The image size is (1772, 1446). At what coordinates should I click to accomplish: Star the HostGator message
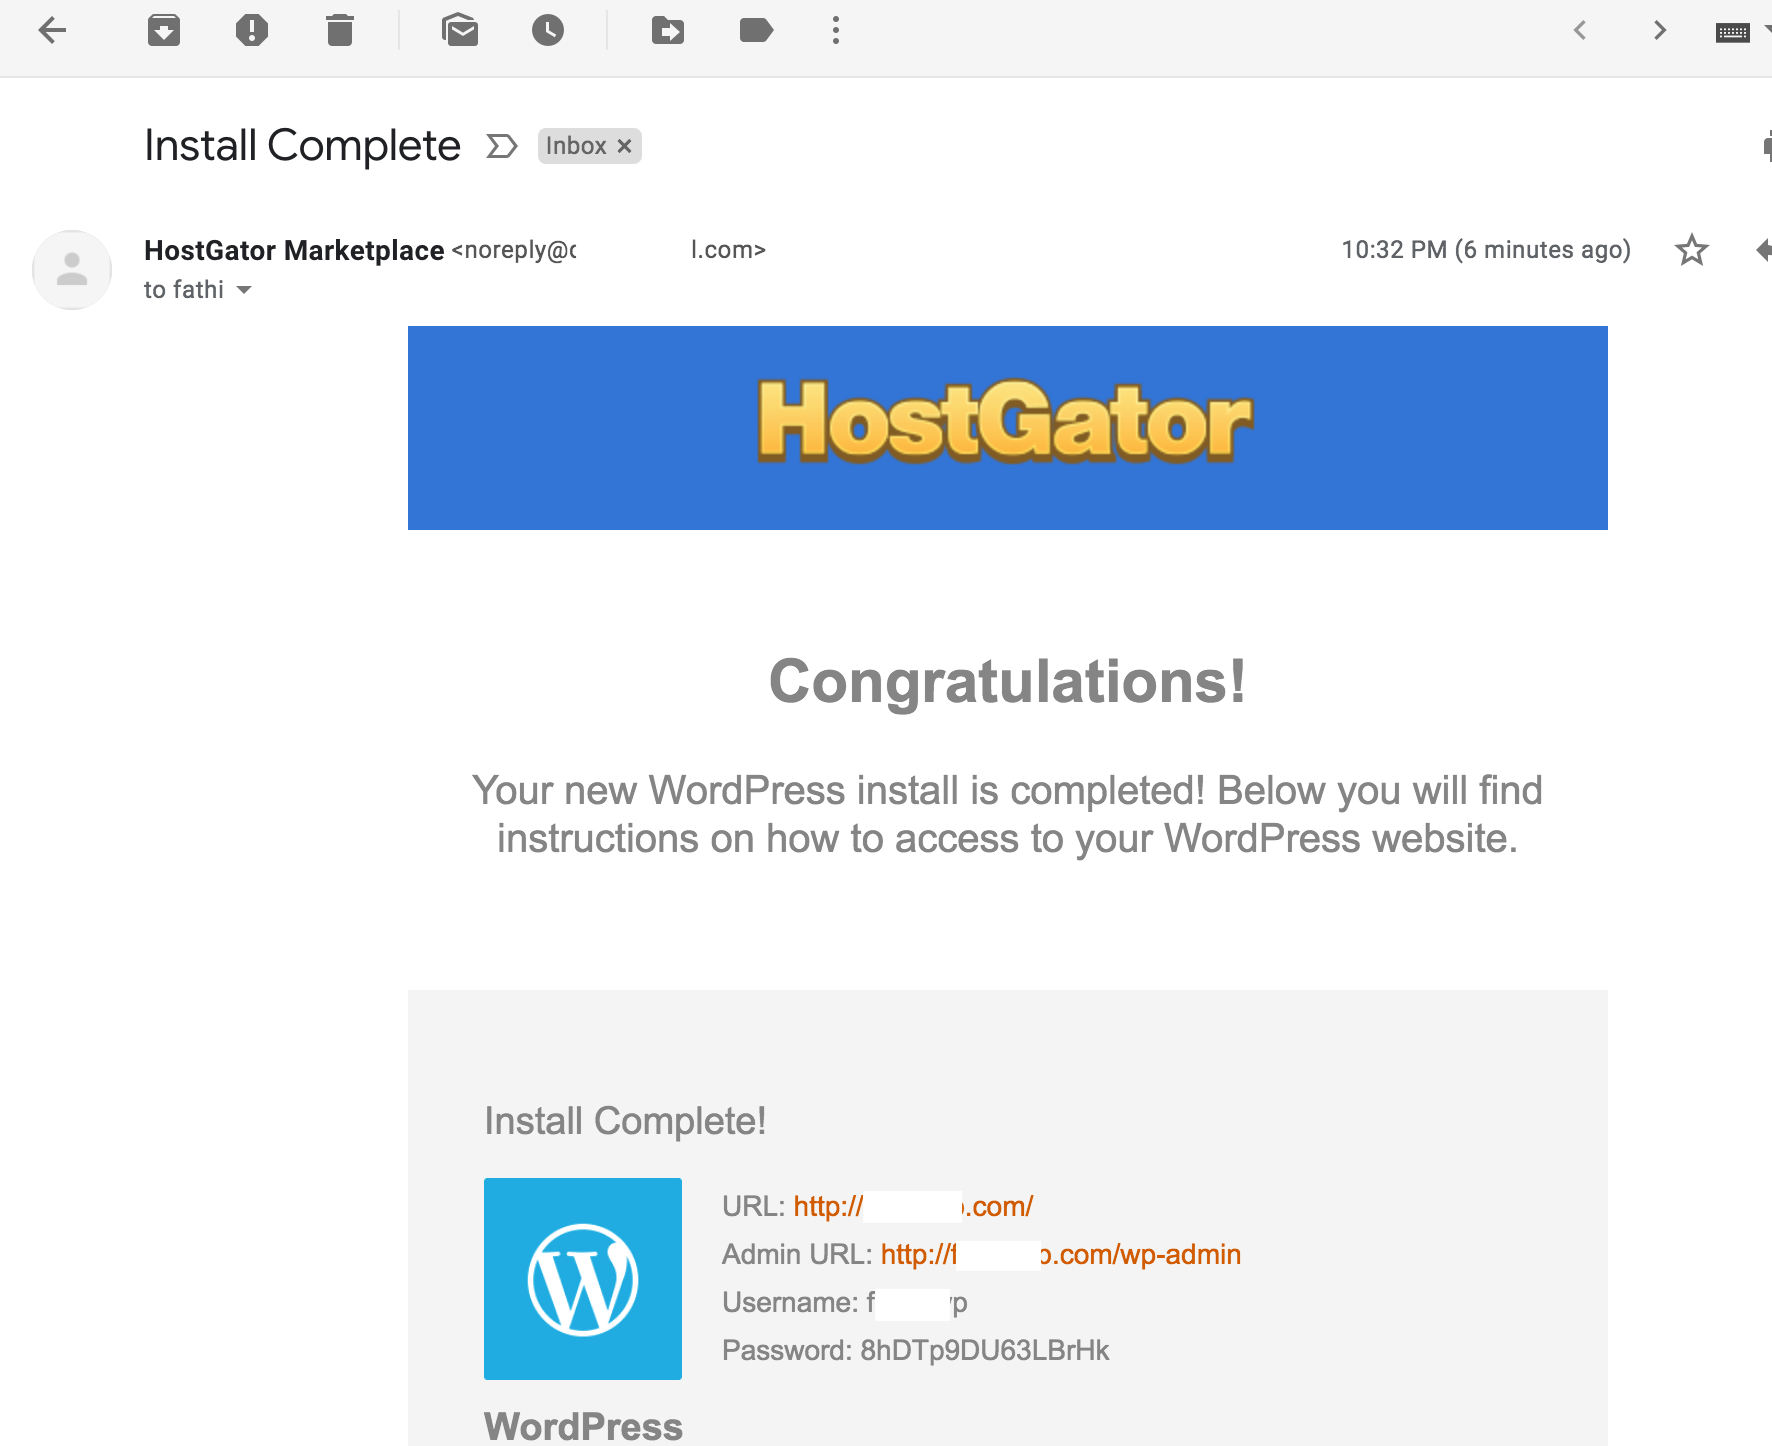[x=1692, y=250]
